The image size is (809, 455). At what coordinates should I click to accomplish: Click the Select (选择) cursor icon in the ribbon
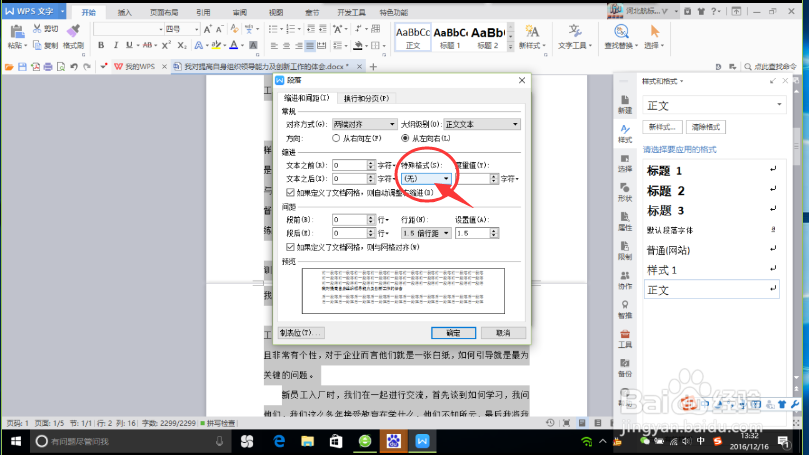pyautogui.click(x=654, y=31)
